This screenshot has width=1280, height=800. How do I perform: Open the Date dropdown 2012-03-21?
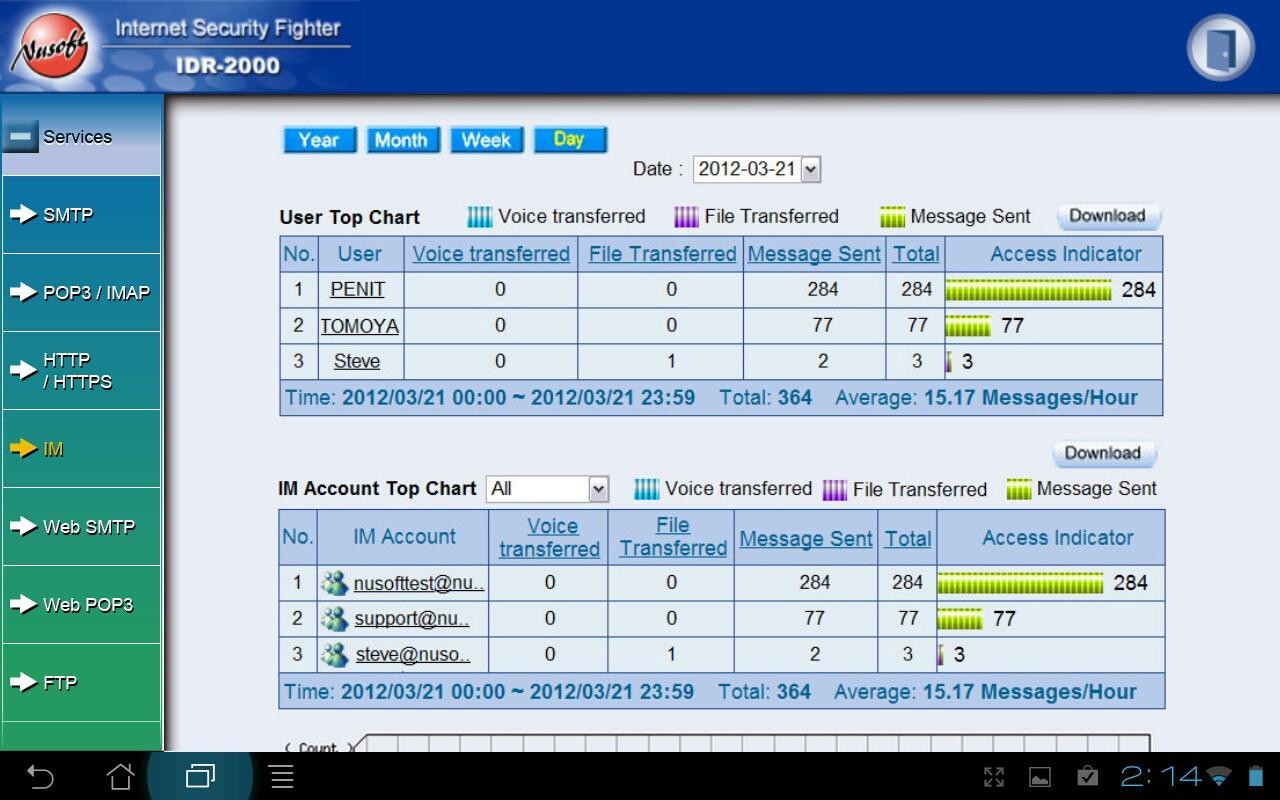757,169
